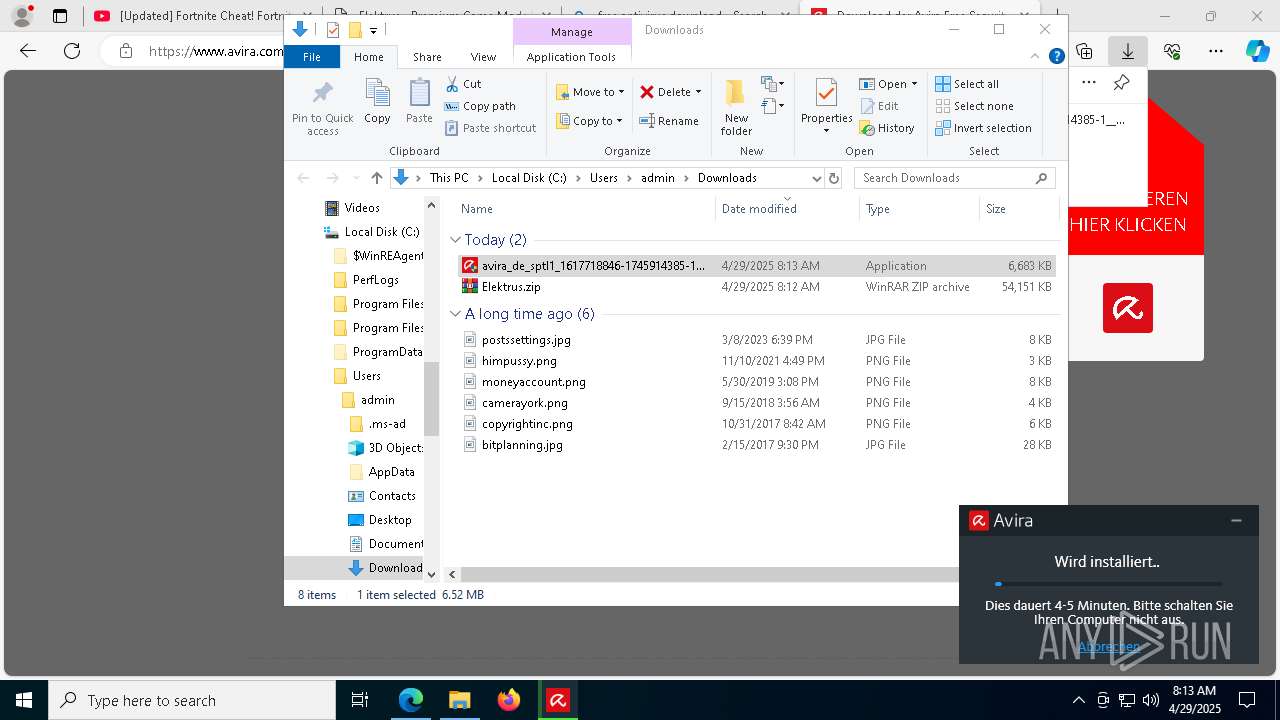The width and height of the screenshot is (1280, 720).
Task: Go up one folder level arrow
Action: point(376,178)
